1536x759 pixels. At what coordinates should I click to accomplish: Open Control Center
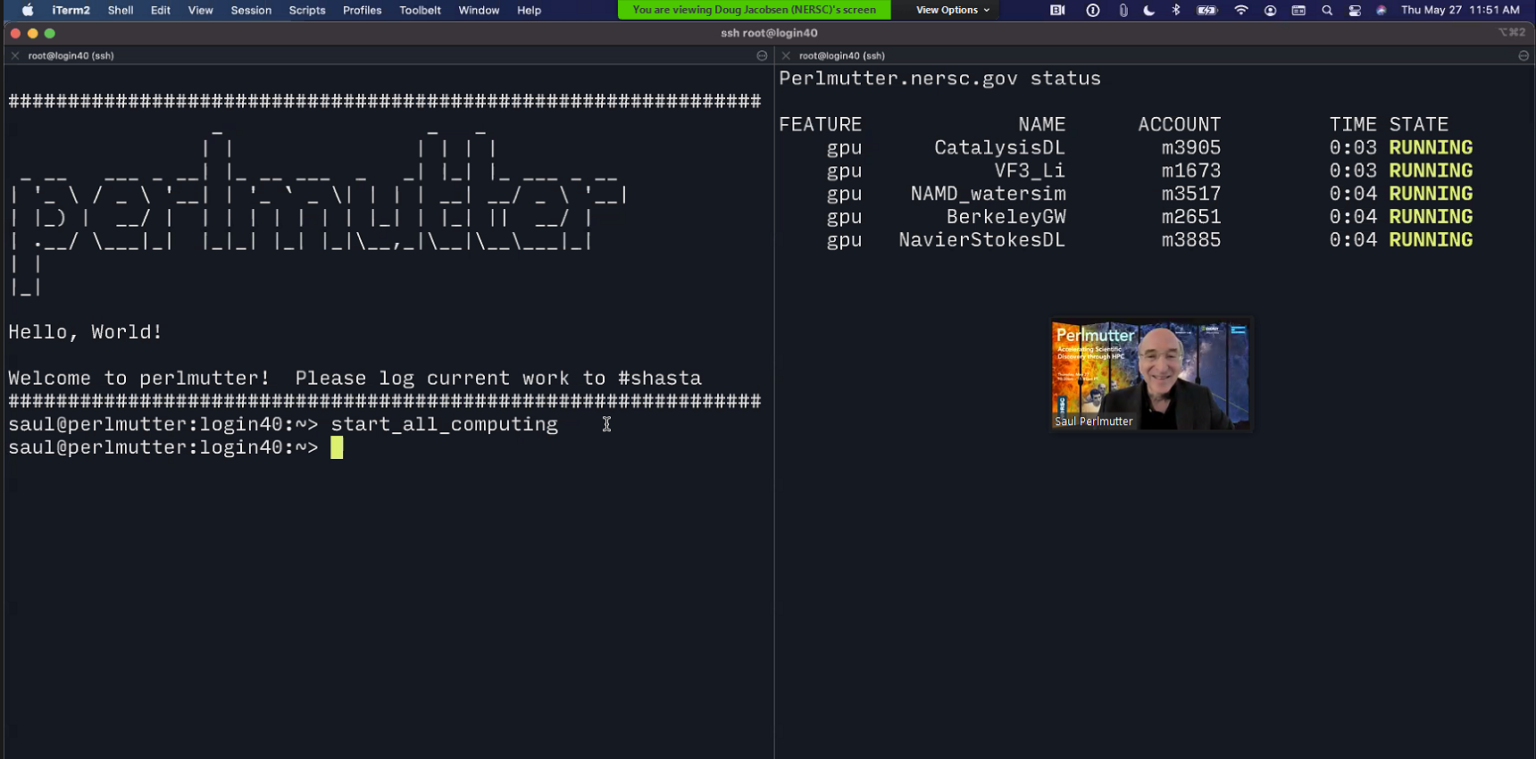point(1355,10)
